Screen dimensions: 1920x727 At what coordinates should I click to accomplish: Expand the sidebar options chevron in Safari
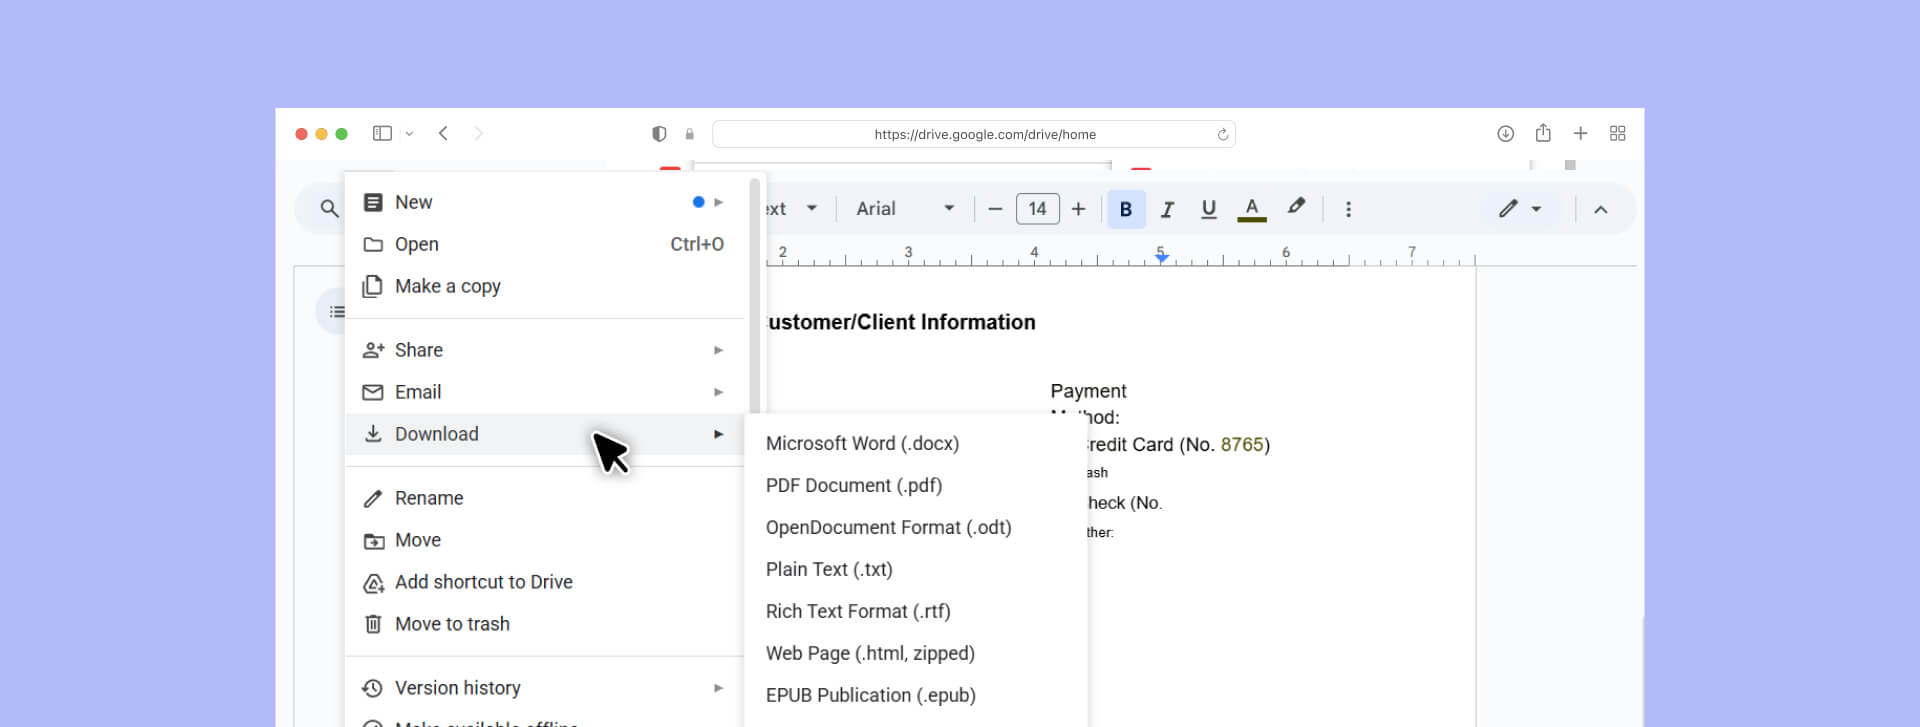(409, 134)
